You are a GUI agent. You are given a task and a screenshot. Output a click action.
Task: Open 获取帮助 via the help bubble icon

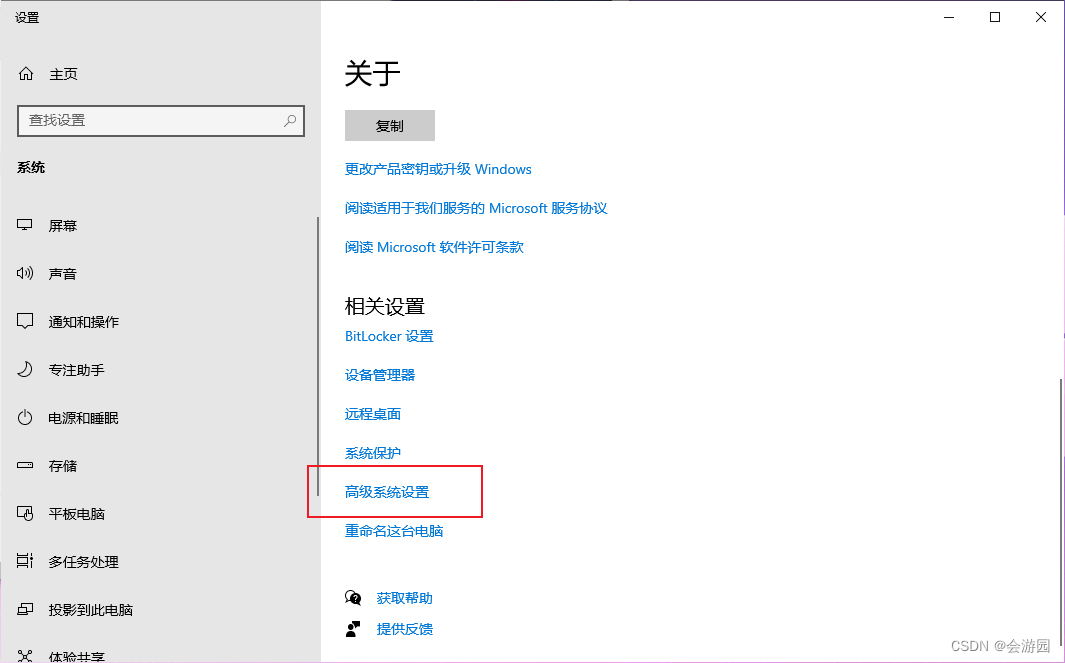[353, 596]
